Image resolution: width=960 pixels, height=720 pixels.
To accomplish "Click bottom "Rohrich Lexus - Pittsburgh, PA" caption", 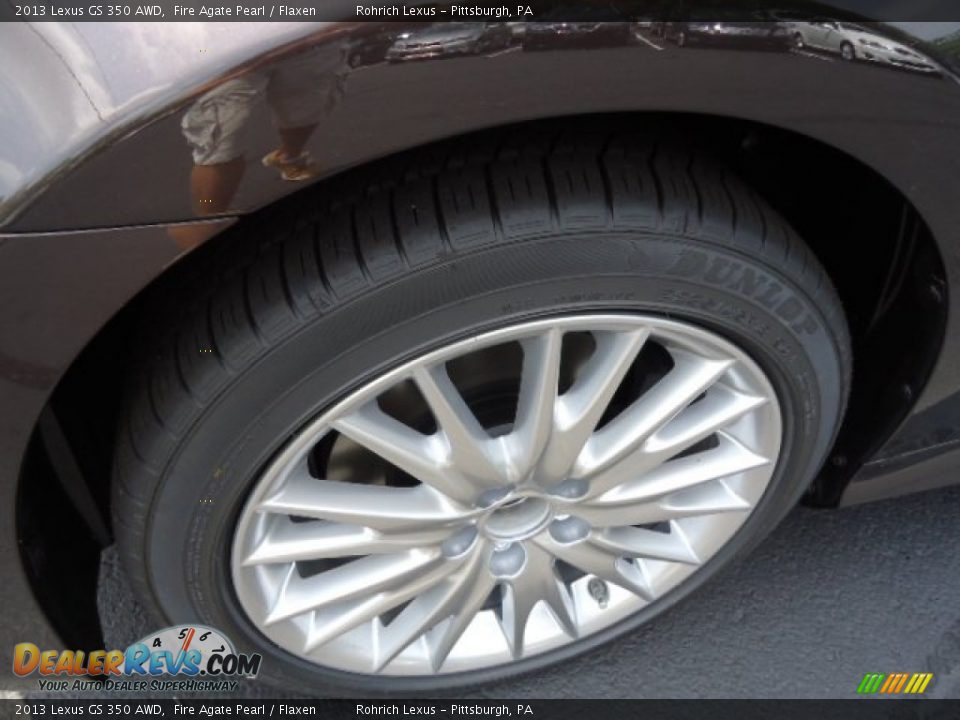I will tap(444, 709).
